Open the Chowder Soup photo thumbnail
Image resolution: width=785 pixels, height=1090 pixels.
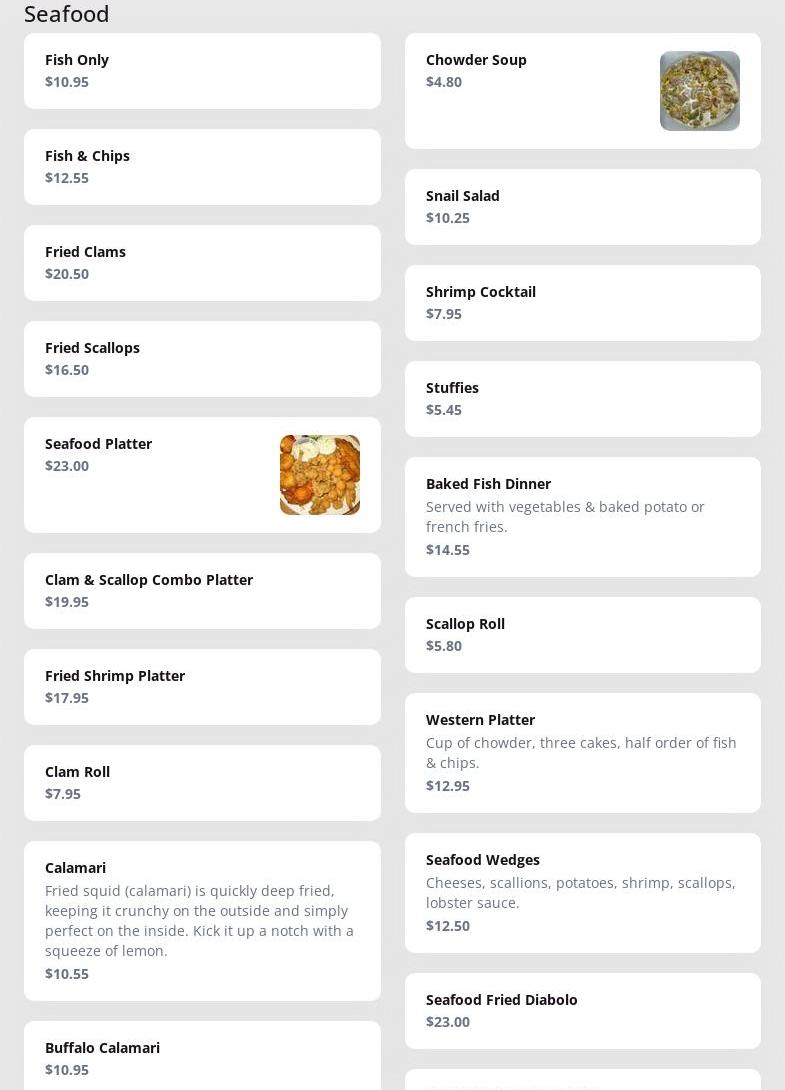point(699,91)
